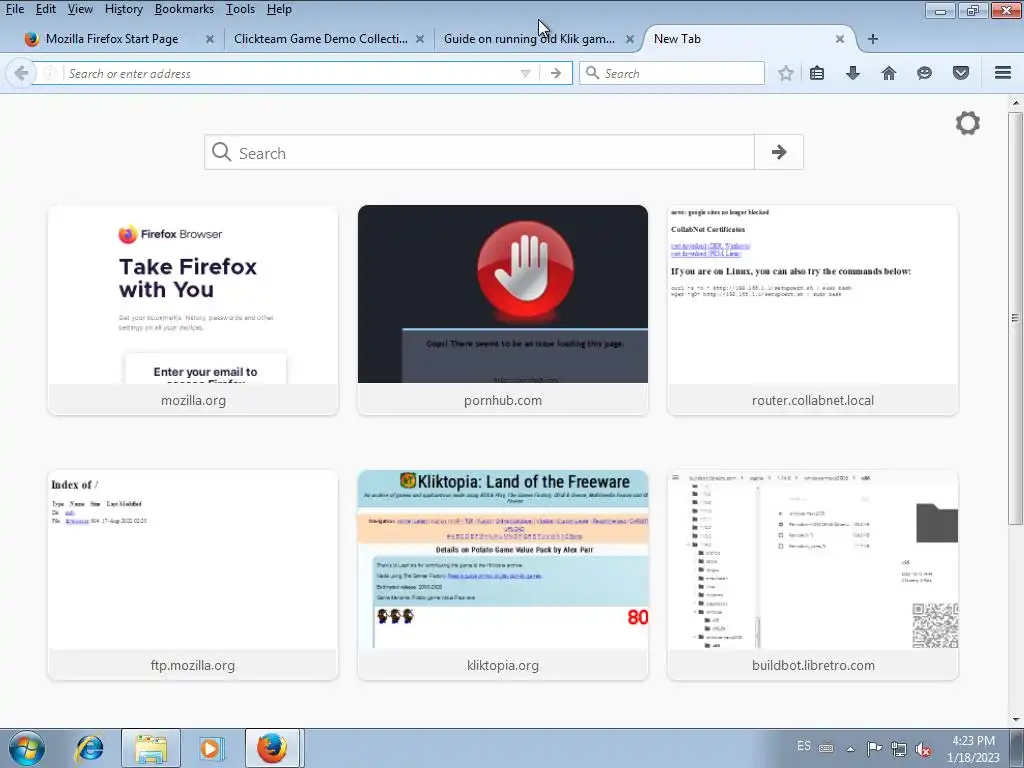This screenshot has width=1024, height=768.
Task: Open Windows Media Player from taskbar
Action: tap(210, 748)
